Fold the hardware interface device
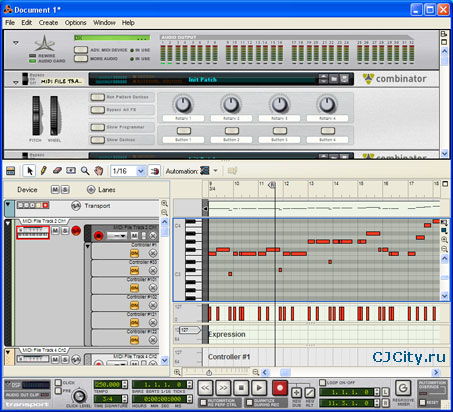The width and height of the screenshot is (453, 412). click(16, 43)
